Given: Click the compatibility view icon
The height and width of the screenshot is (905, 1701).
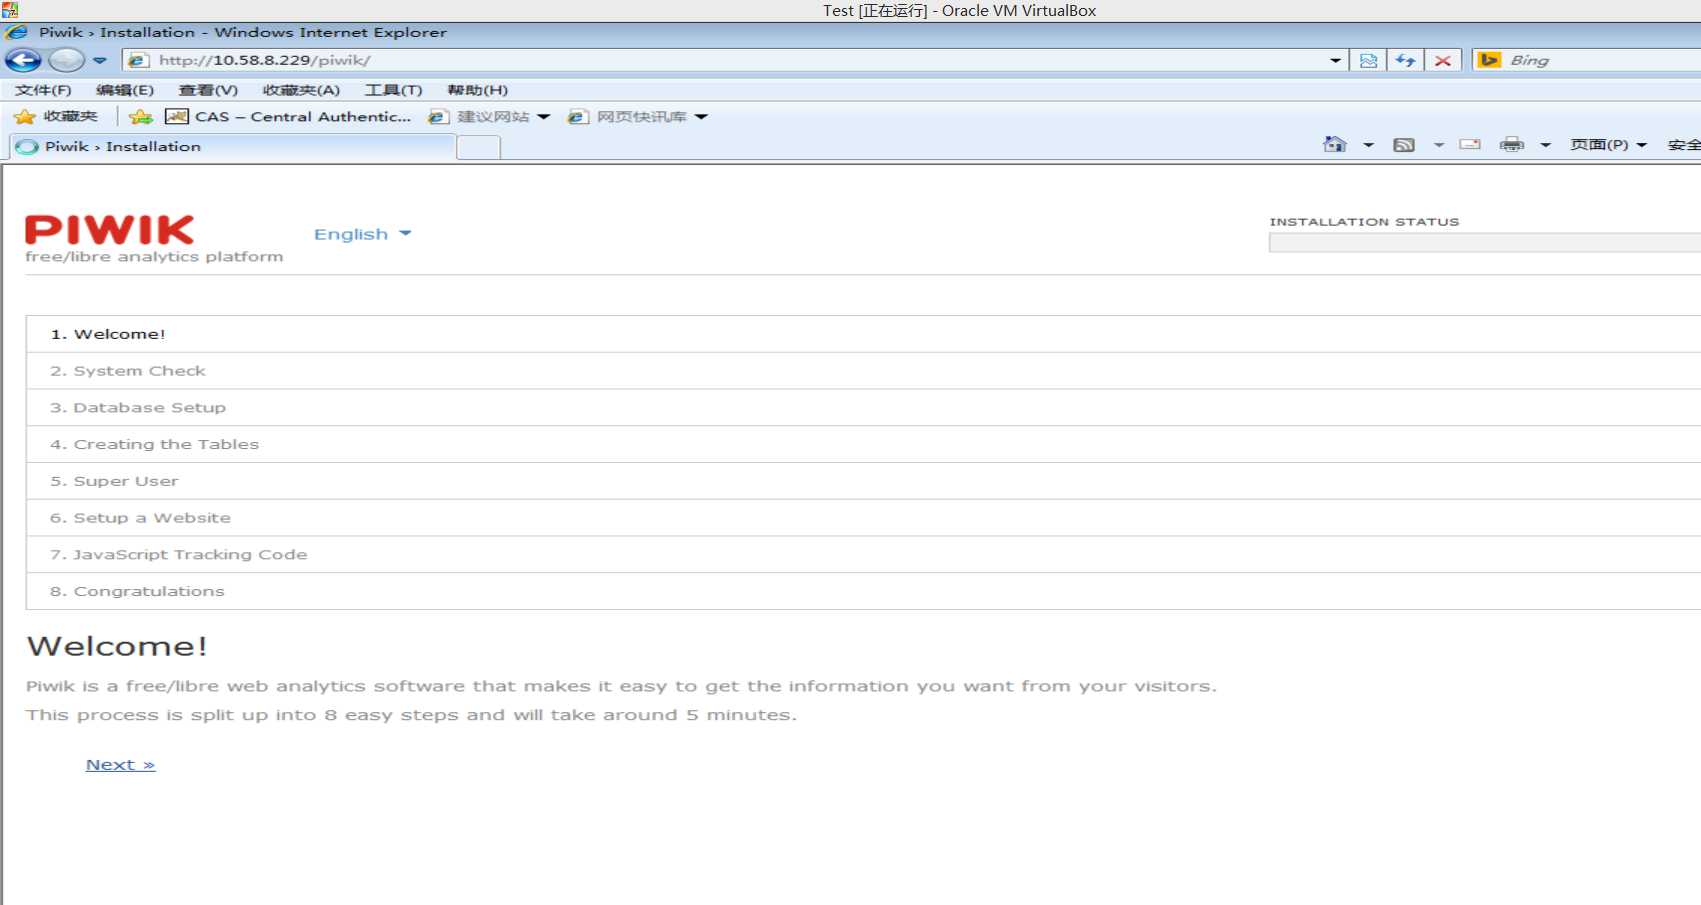Looking at the screenshot, I should [x=1368, y=60].
